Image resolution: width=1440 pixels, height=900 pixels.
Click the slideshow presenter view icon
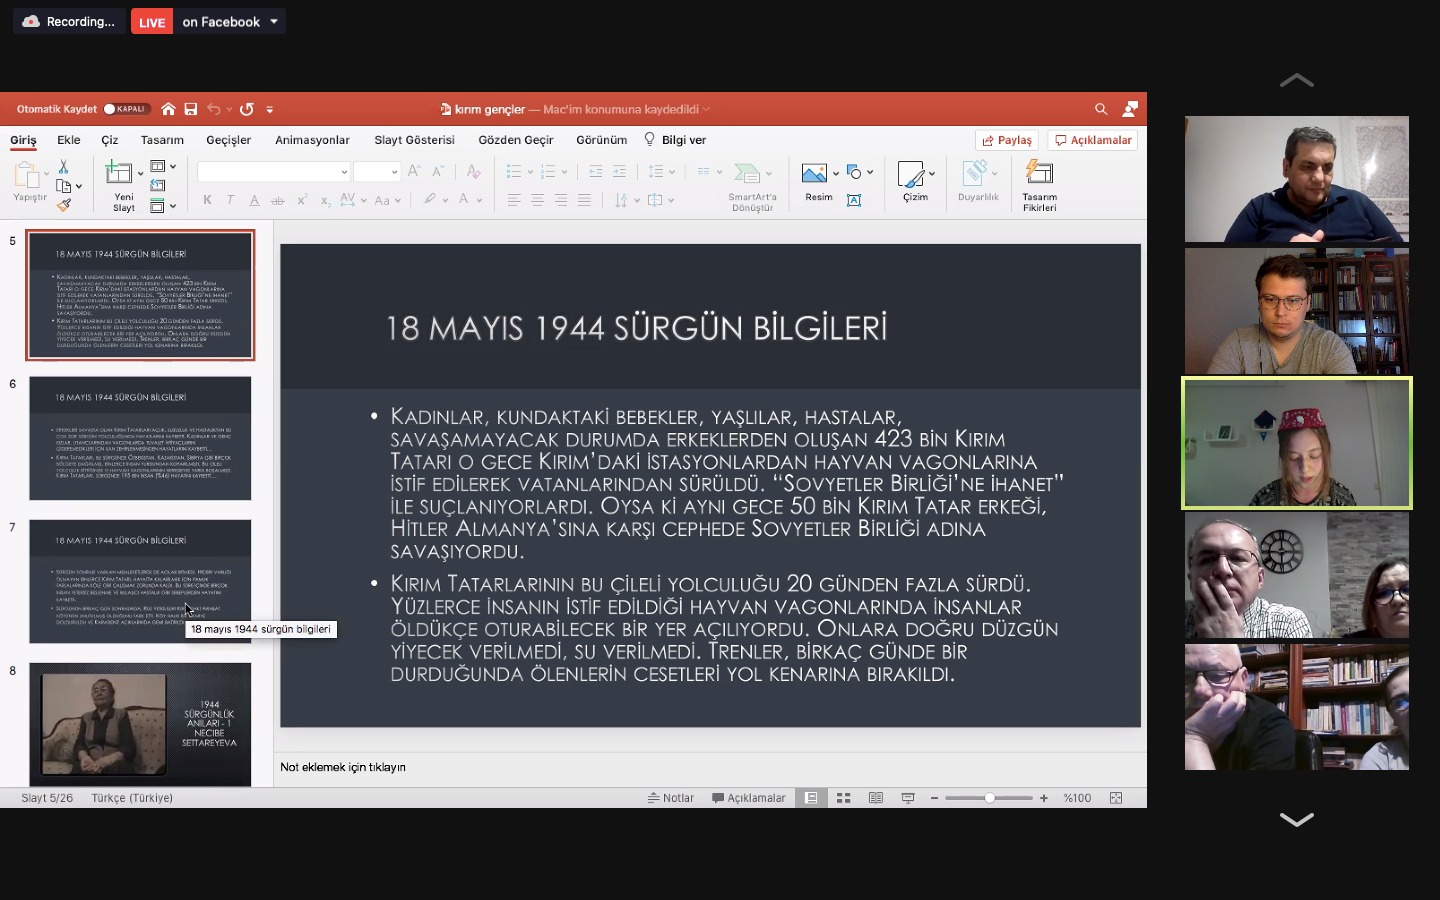(x=908, y=798)
